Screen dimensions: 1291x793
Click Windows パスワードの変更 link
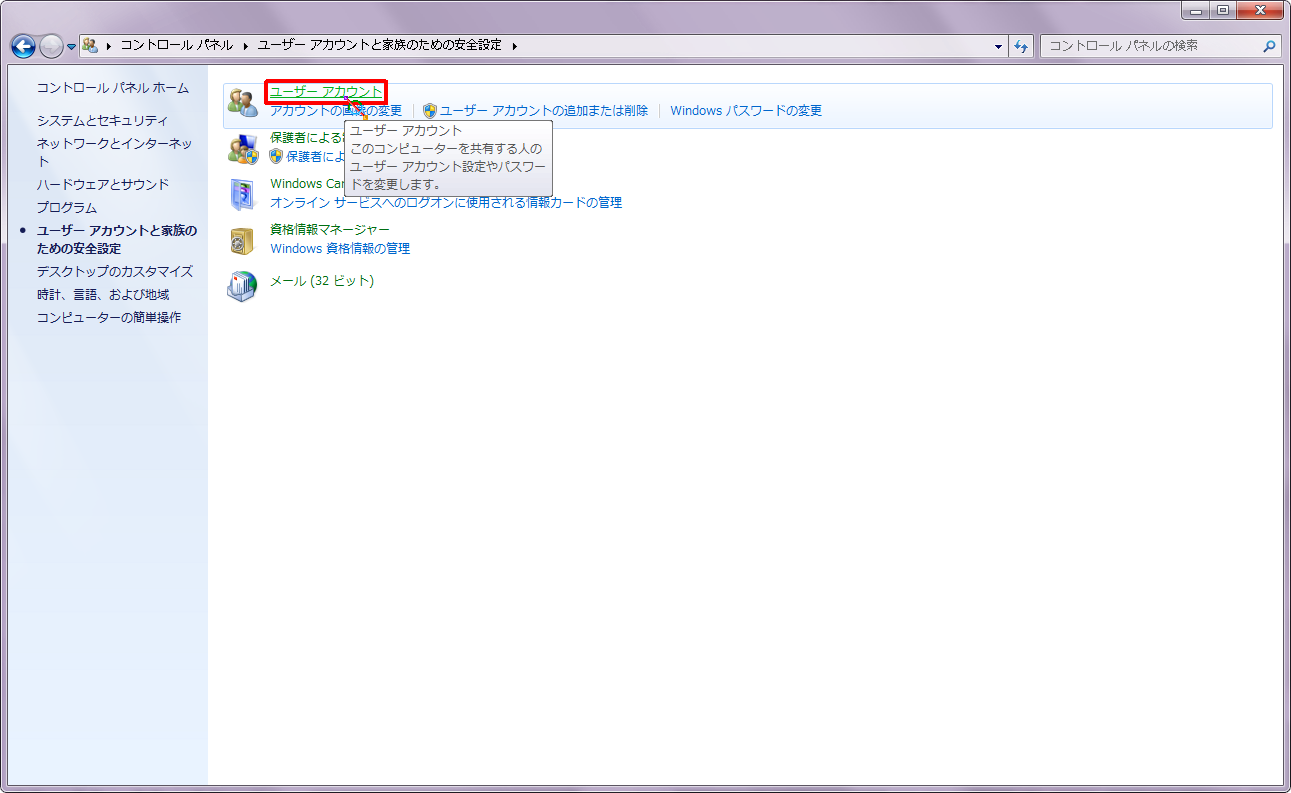746,111
